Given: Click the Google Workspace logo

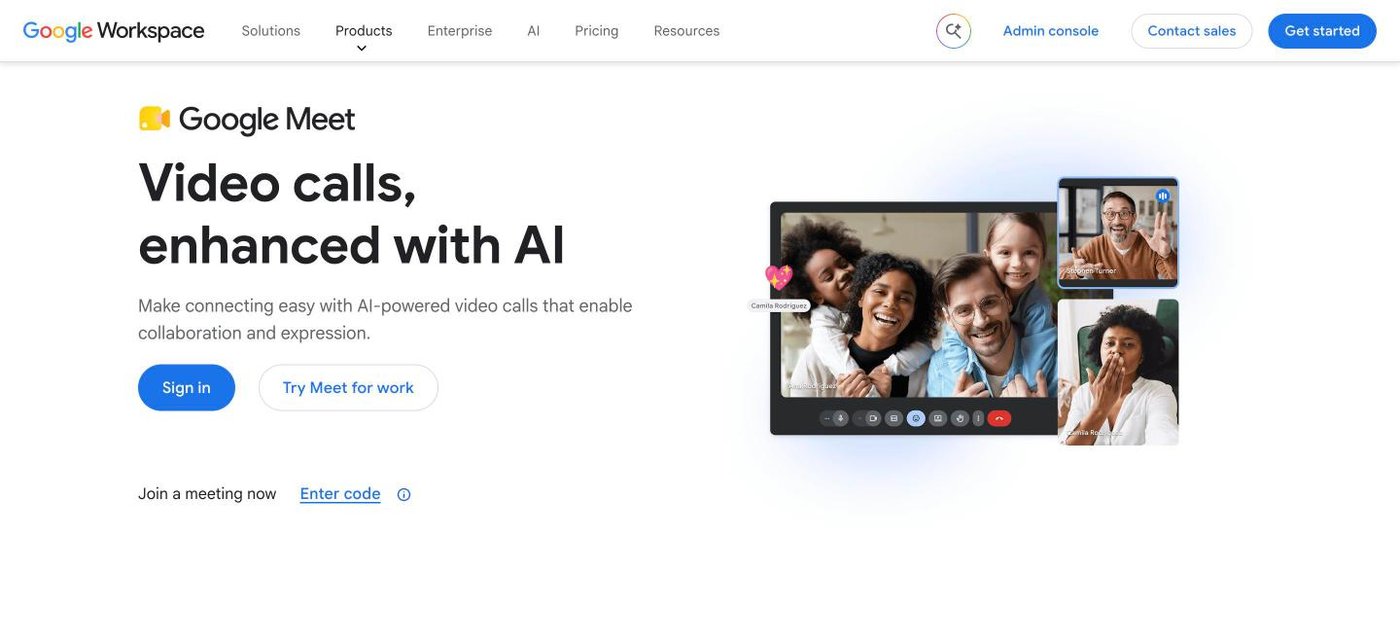Looking at the screenshot, I should click(114, 31).
